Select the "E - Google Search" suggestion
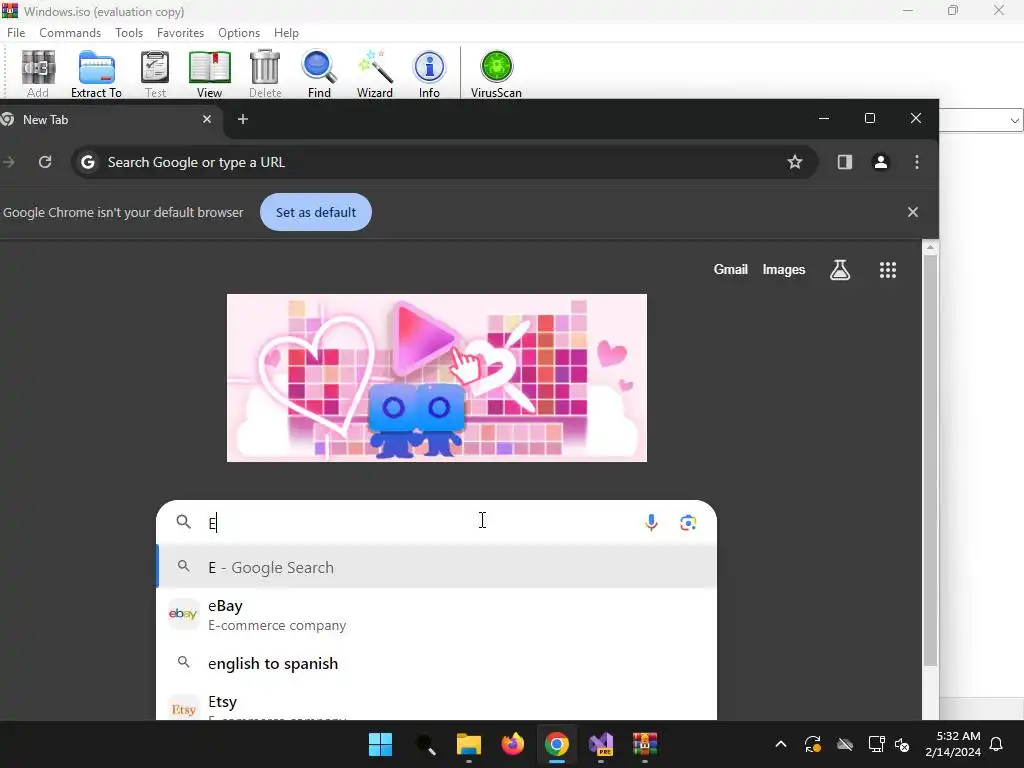This screenshot has height=768, width=1024. [x=436, y=567]
